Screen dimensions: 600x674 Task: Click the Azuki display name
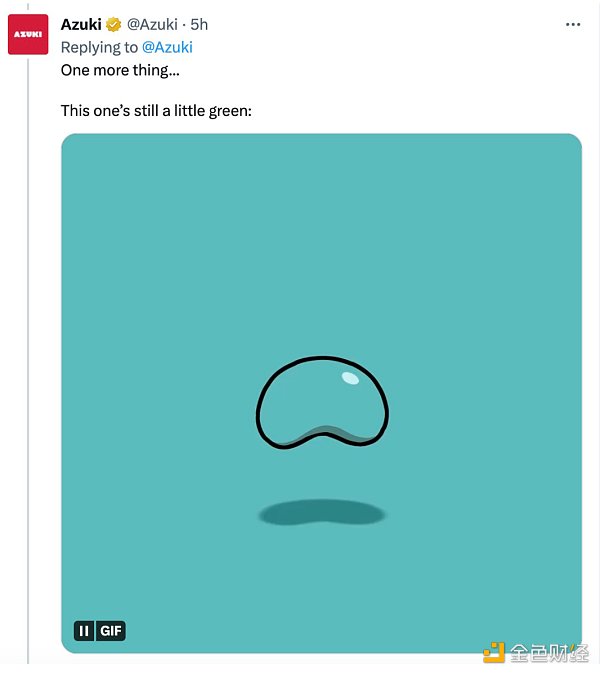(x=81, y=25)
